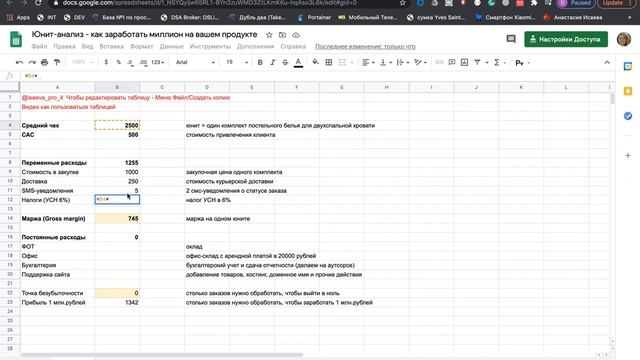This screenshot has width=640, height=360.
Task: Select the paint format tool
Action: tap(57, 62)
